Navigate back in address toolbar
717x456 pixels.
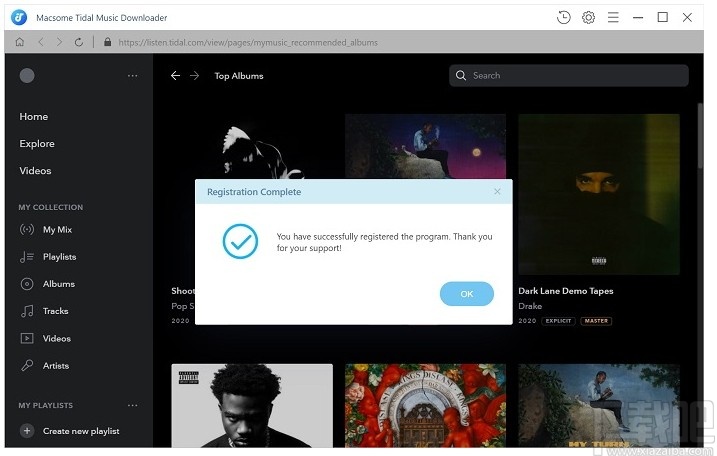[41, 42]
